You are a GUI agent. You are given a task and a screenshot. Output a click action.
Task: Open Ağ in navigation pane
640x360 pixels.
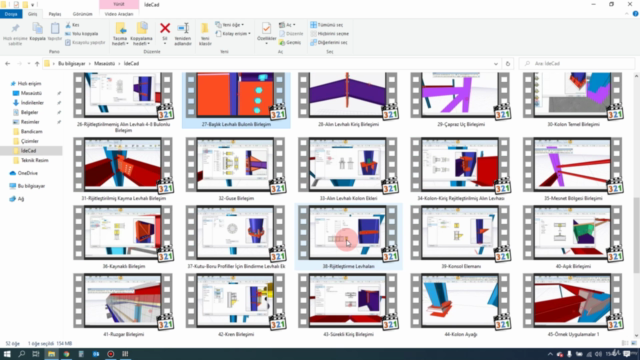point(20,199)
